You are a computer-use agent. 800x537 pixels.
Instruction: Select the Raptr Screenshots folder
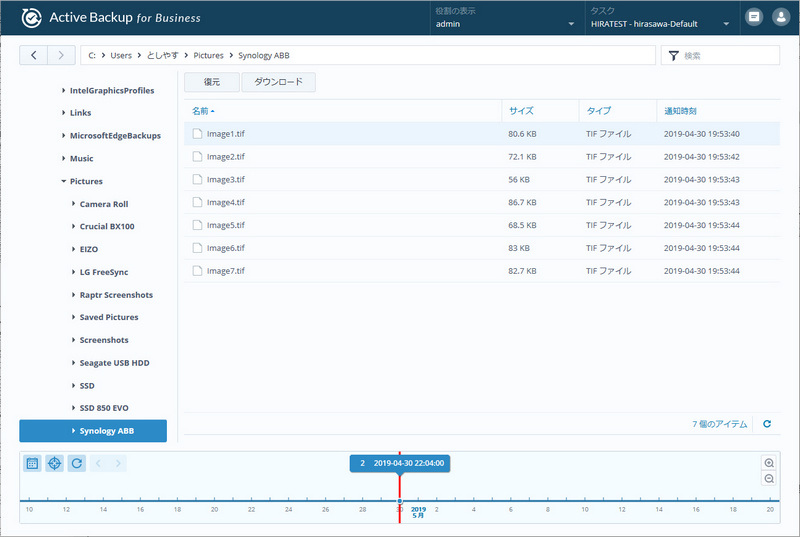pos(116,295)
